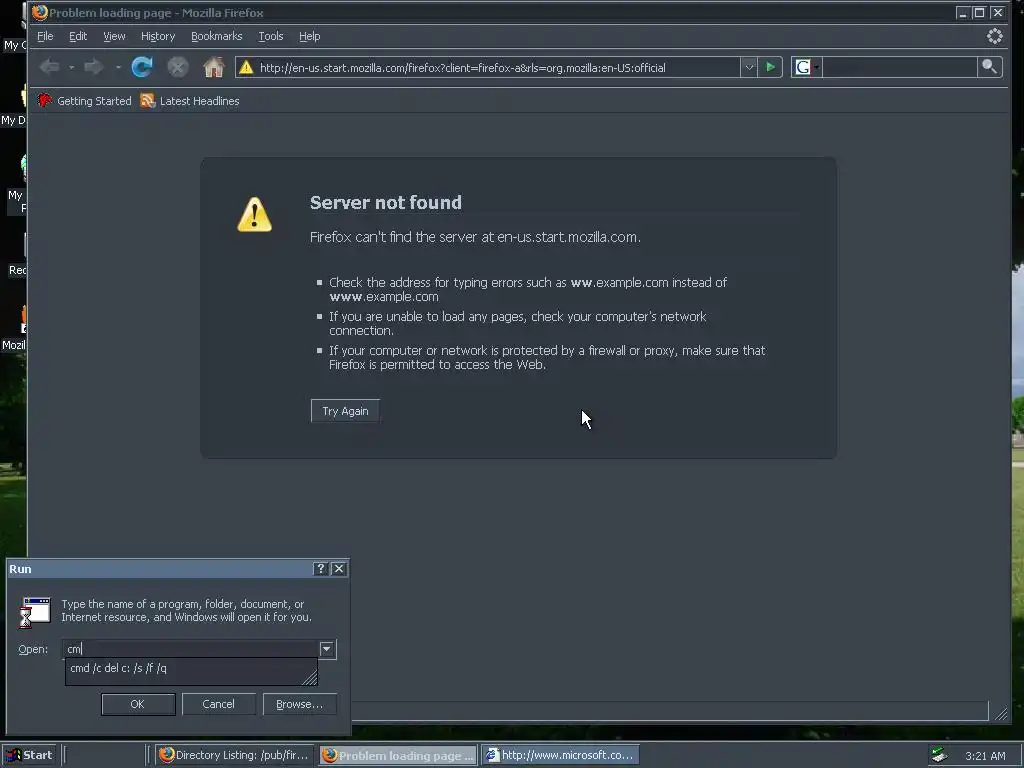Open the Edit menu

78,37
